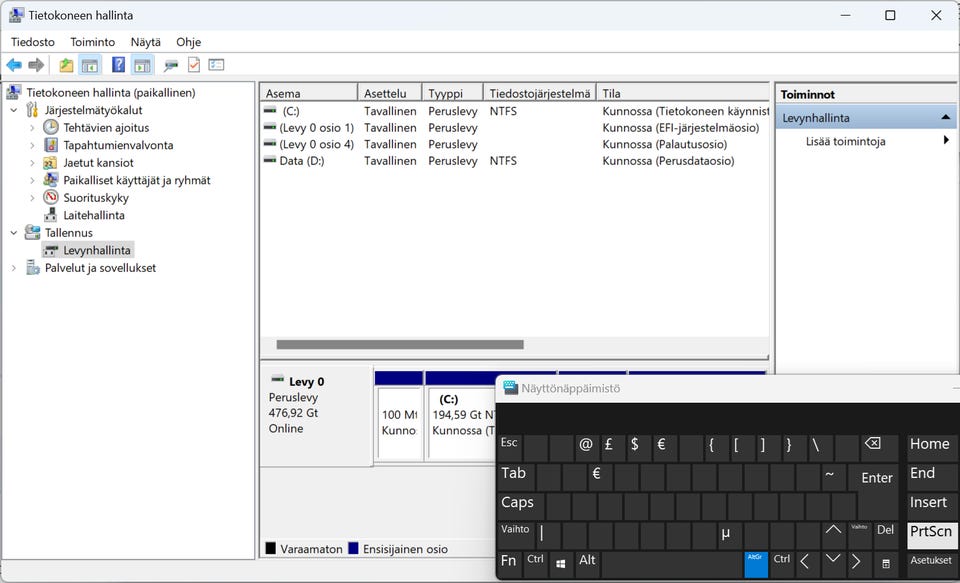Collapse the Tallennus tree node
Screen dimensions: 960x583
pyautogui.click(x=14, y=233)
